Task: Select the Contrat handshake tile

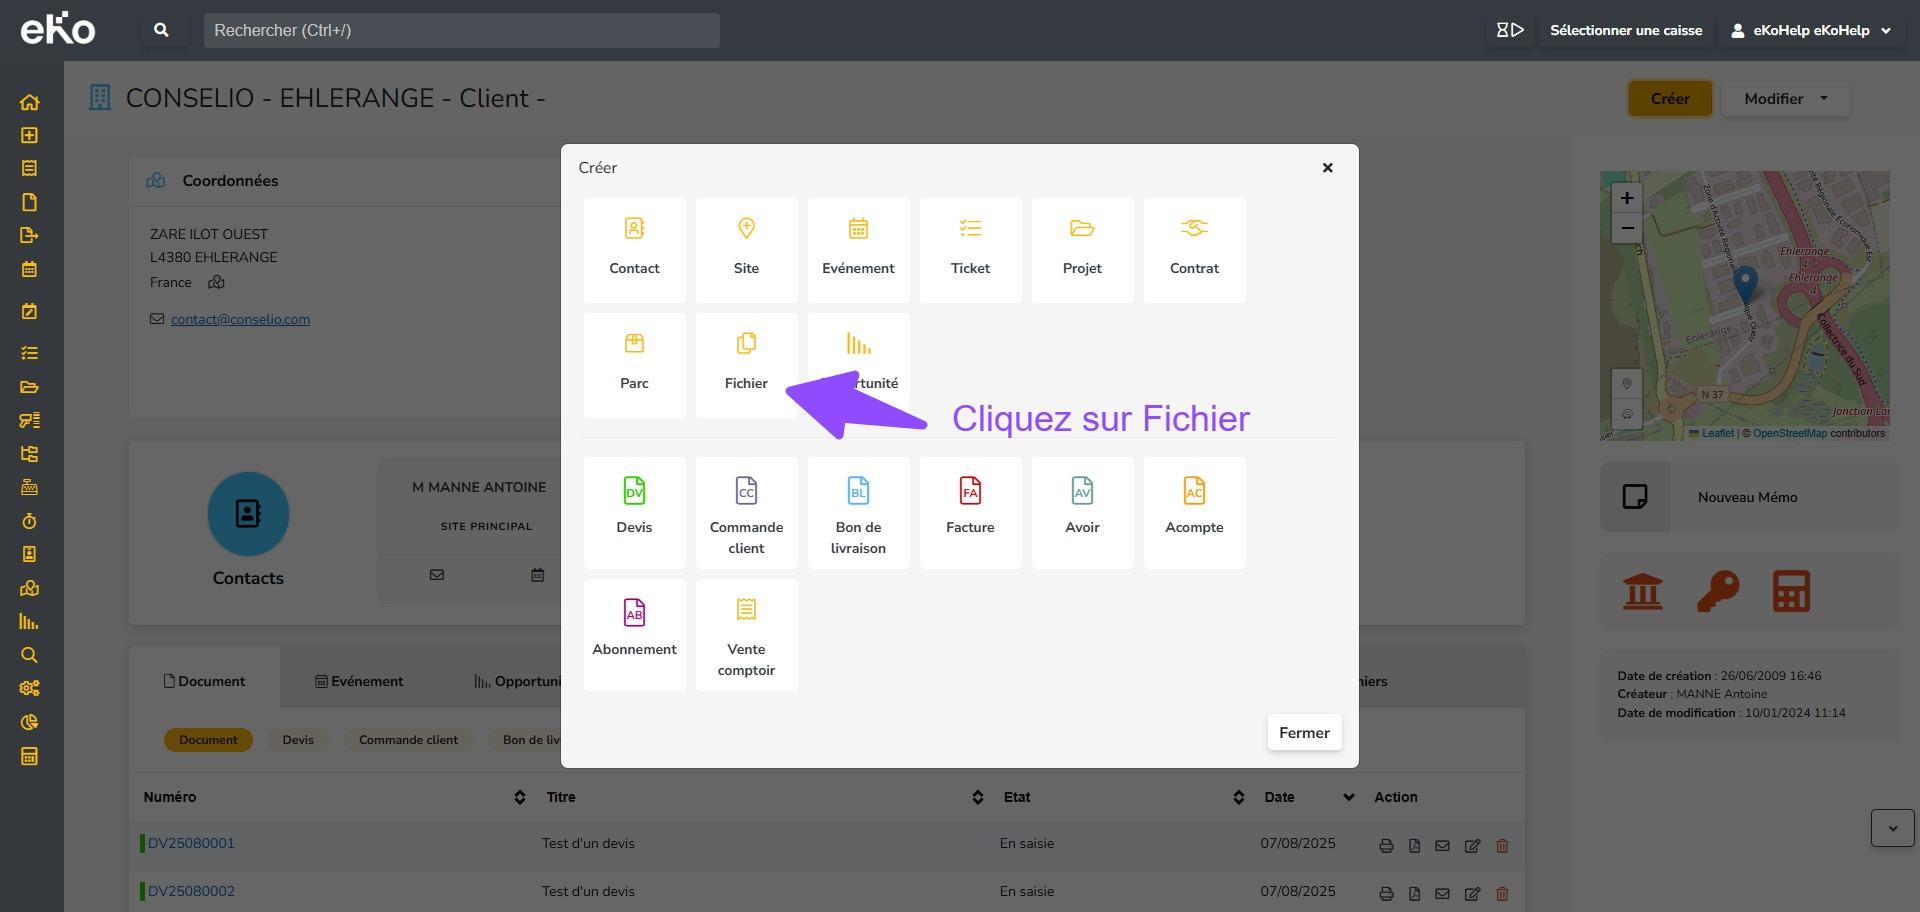Action: point(1194,249)
